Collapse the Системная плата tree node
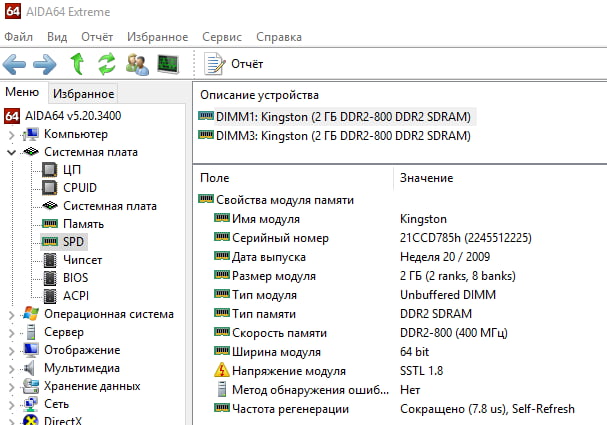The image size is (607, 425). point(11,152)
